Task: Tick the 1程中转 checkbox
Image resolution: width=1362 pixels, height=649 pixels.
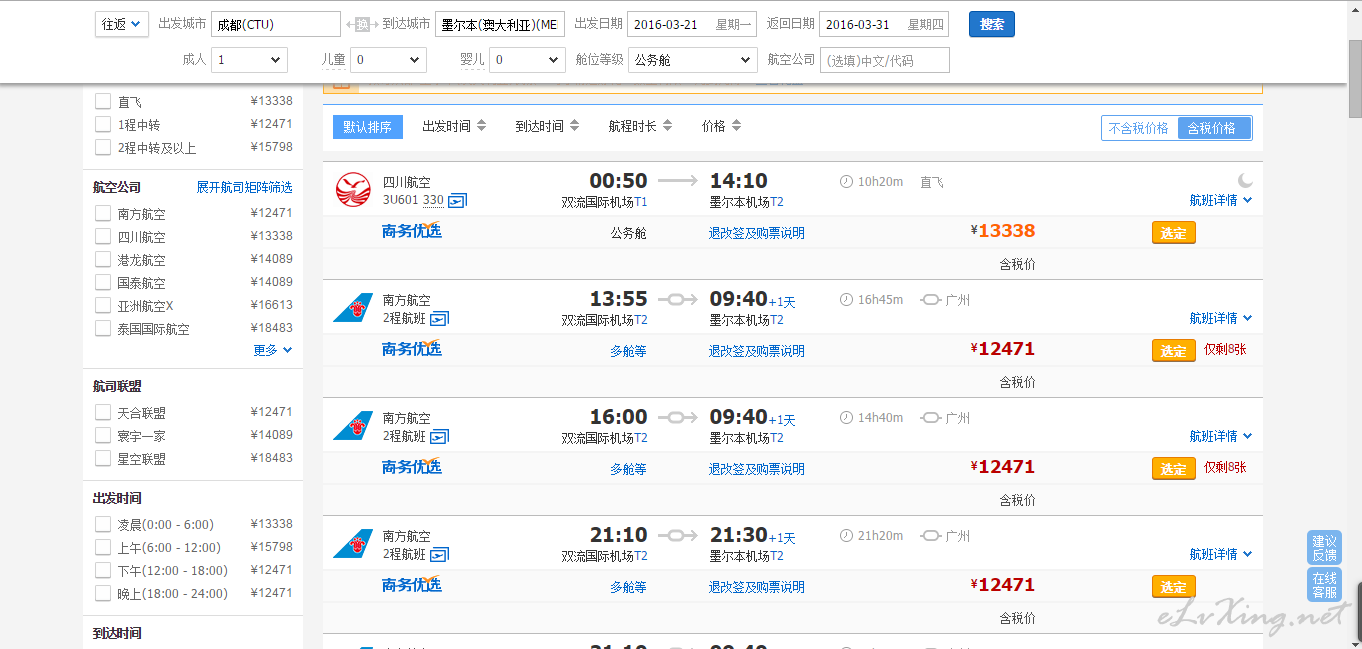Action: tap(103, 124)
